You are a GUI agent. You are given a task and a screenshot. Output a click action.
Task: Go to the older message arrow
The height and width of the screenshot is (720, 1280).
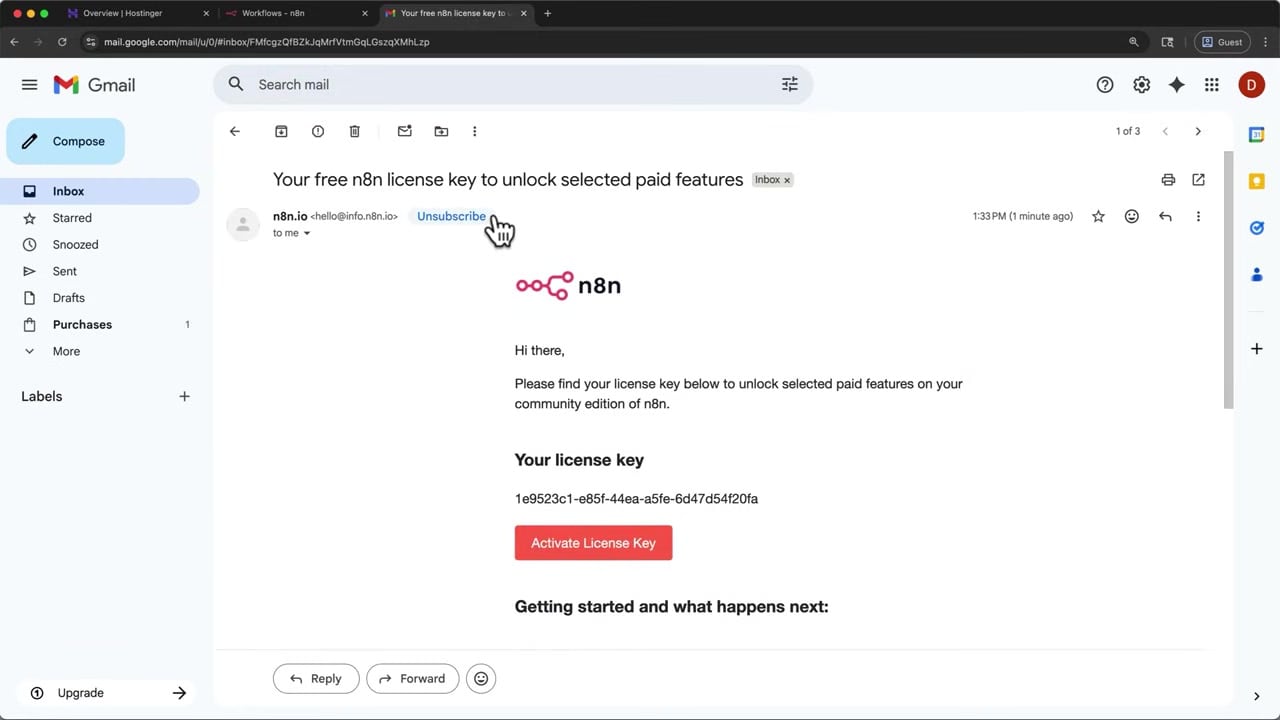pyautogui.click(x=1198, y=131)
